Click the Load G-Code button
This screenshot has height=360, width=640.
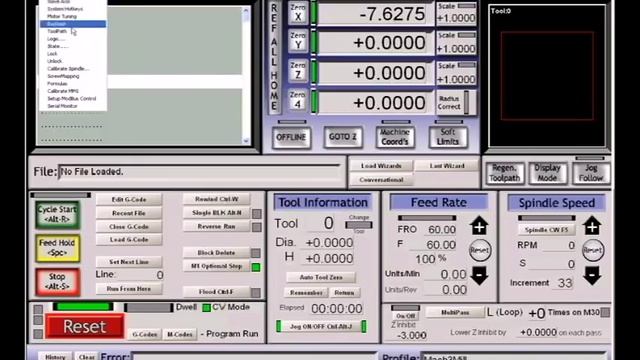click(x=129, y=240)
